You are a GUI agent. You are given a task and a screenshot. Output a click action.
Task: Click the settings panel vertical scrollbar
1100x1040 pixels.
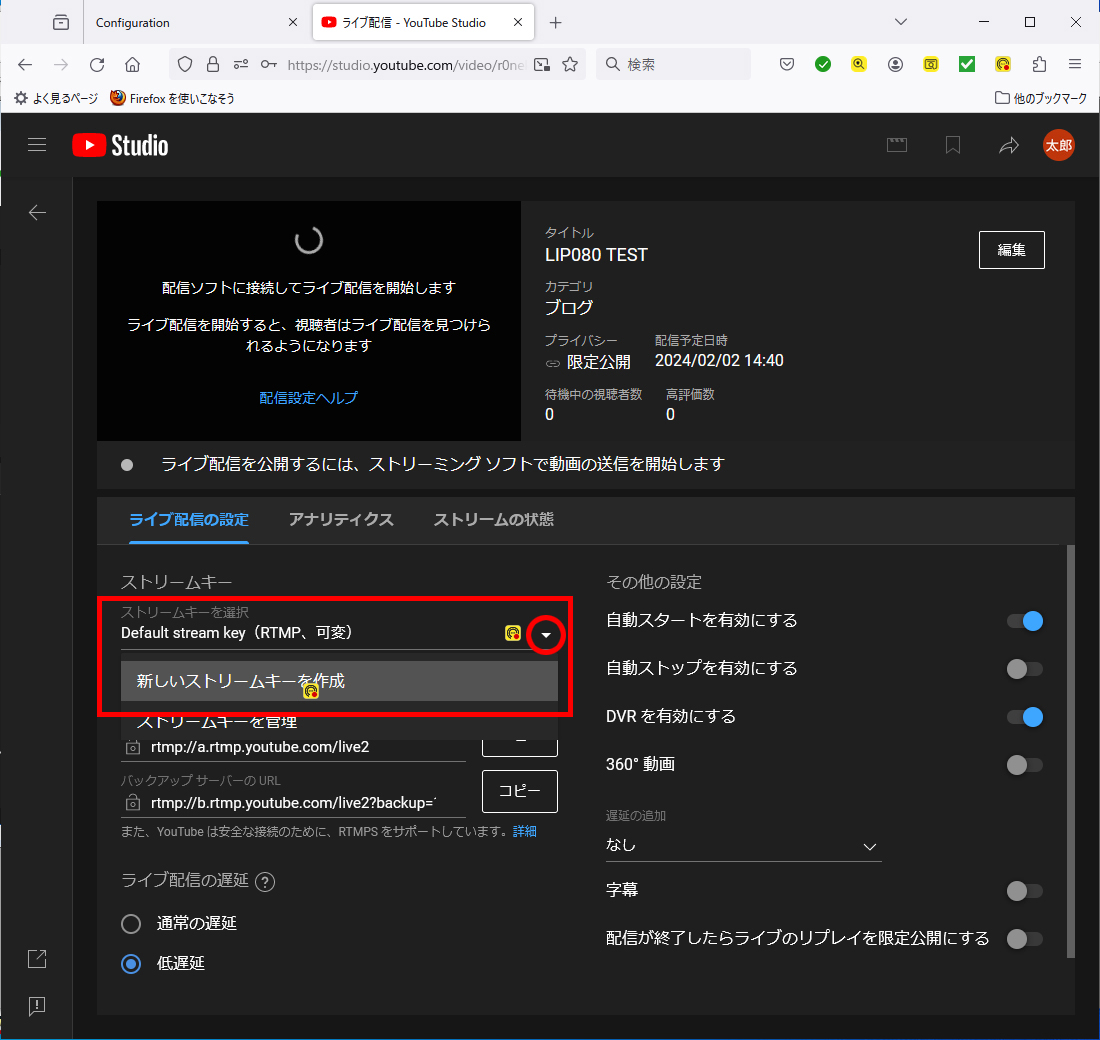[1071, 751]
